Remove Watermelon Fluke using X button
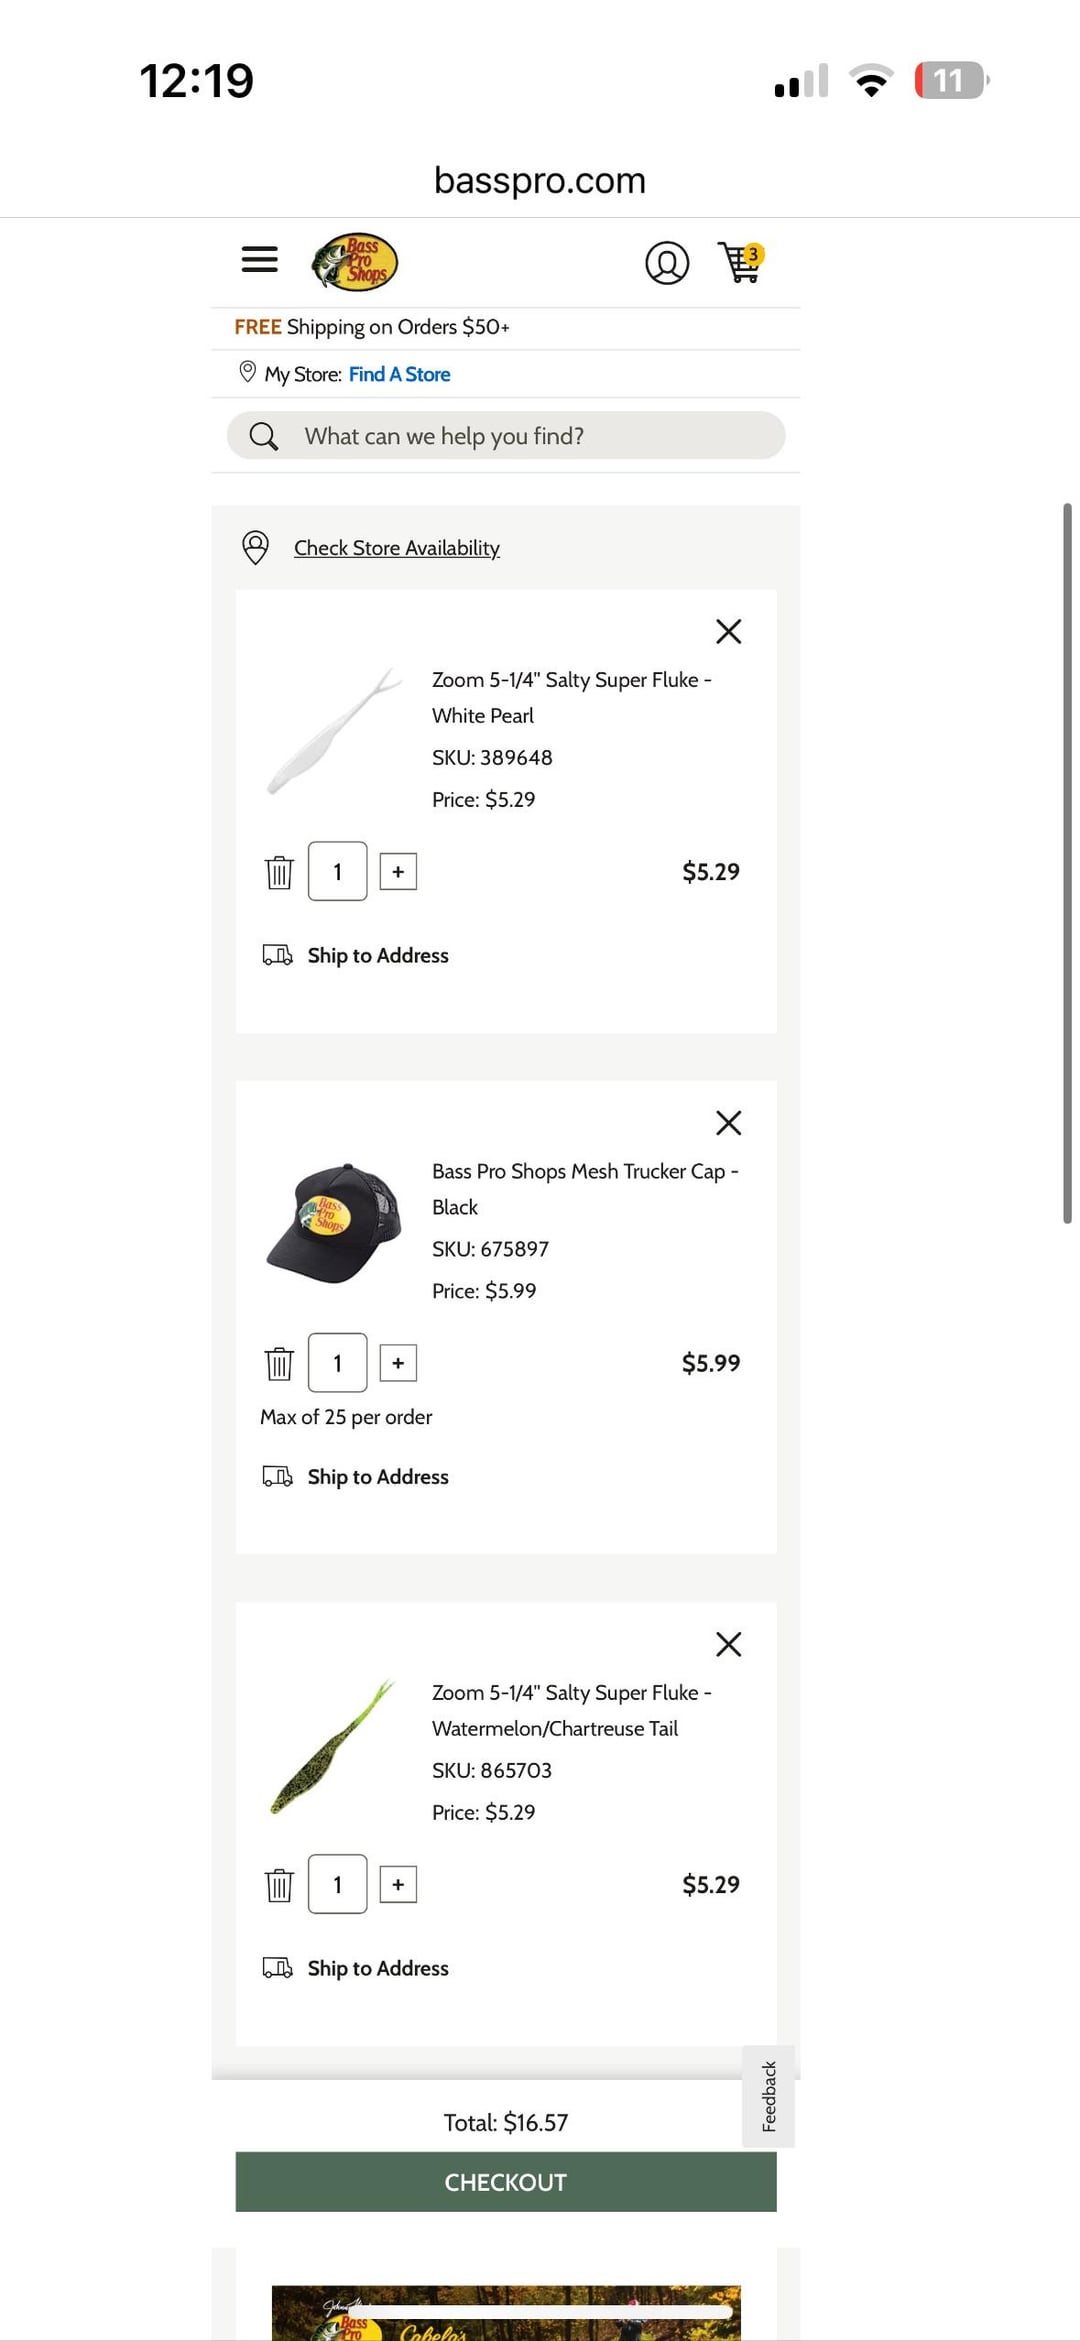1080x2341 pixels. 728,1644
